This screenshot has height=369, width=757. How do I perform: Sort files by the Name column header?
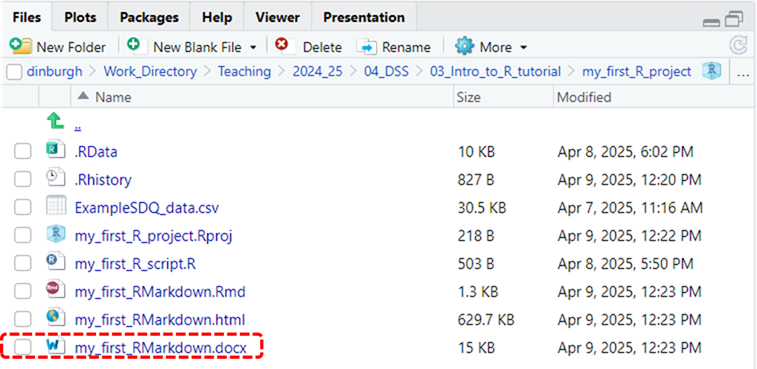263,97
